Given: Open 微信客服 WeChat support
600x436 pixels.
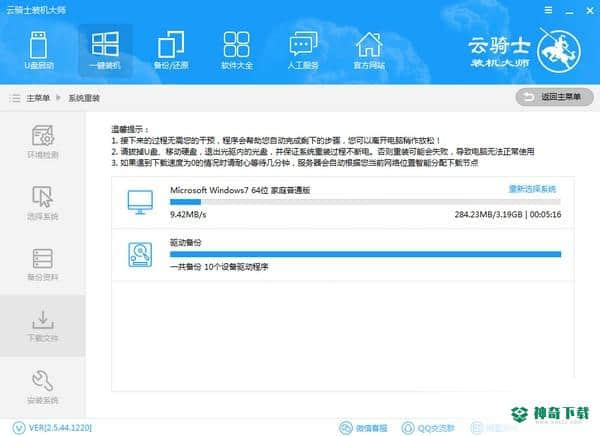Looking at the screenshot, I should pos(363,428).
